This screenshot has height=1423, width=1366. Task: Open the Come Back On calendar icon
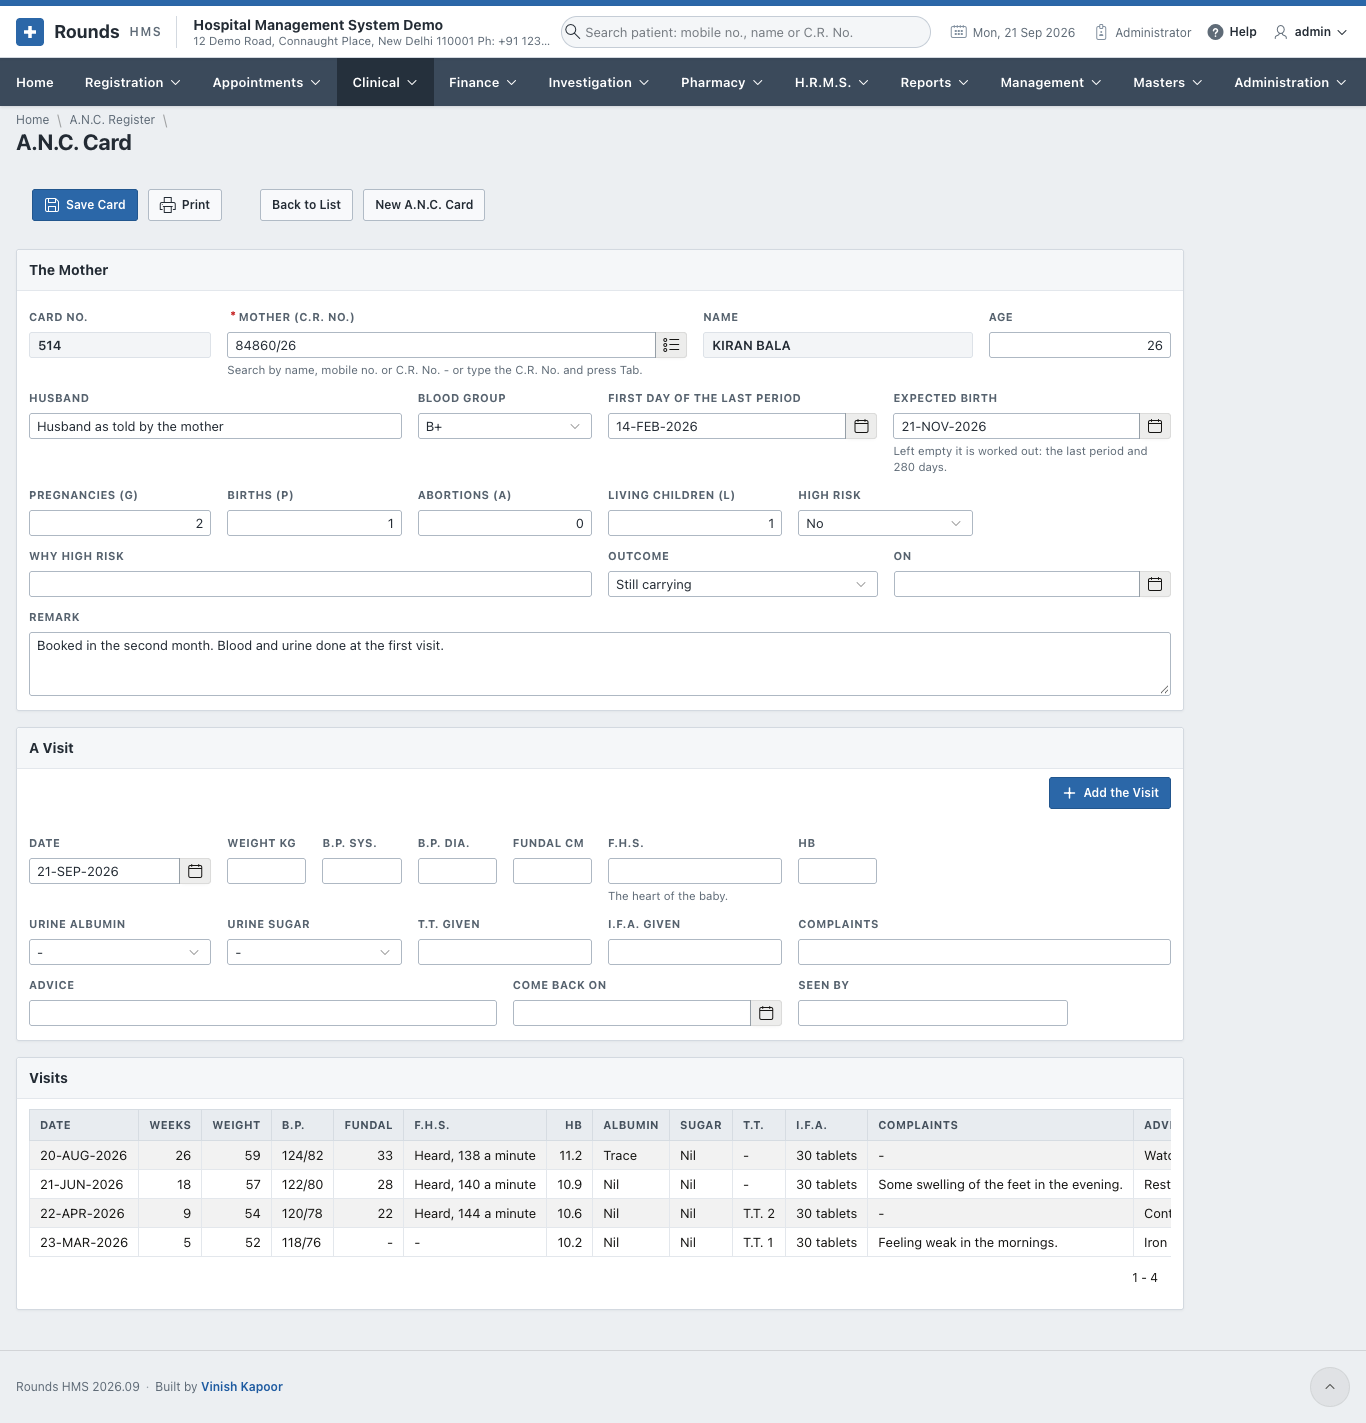766,1013
